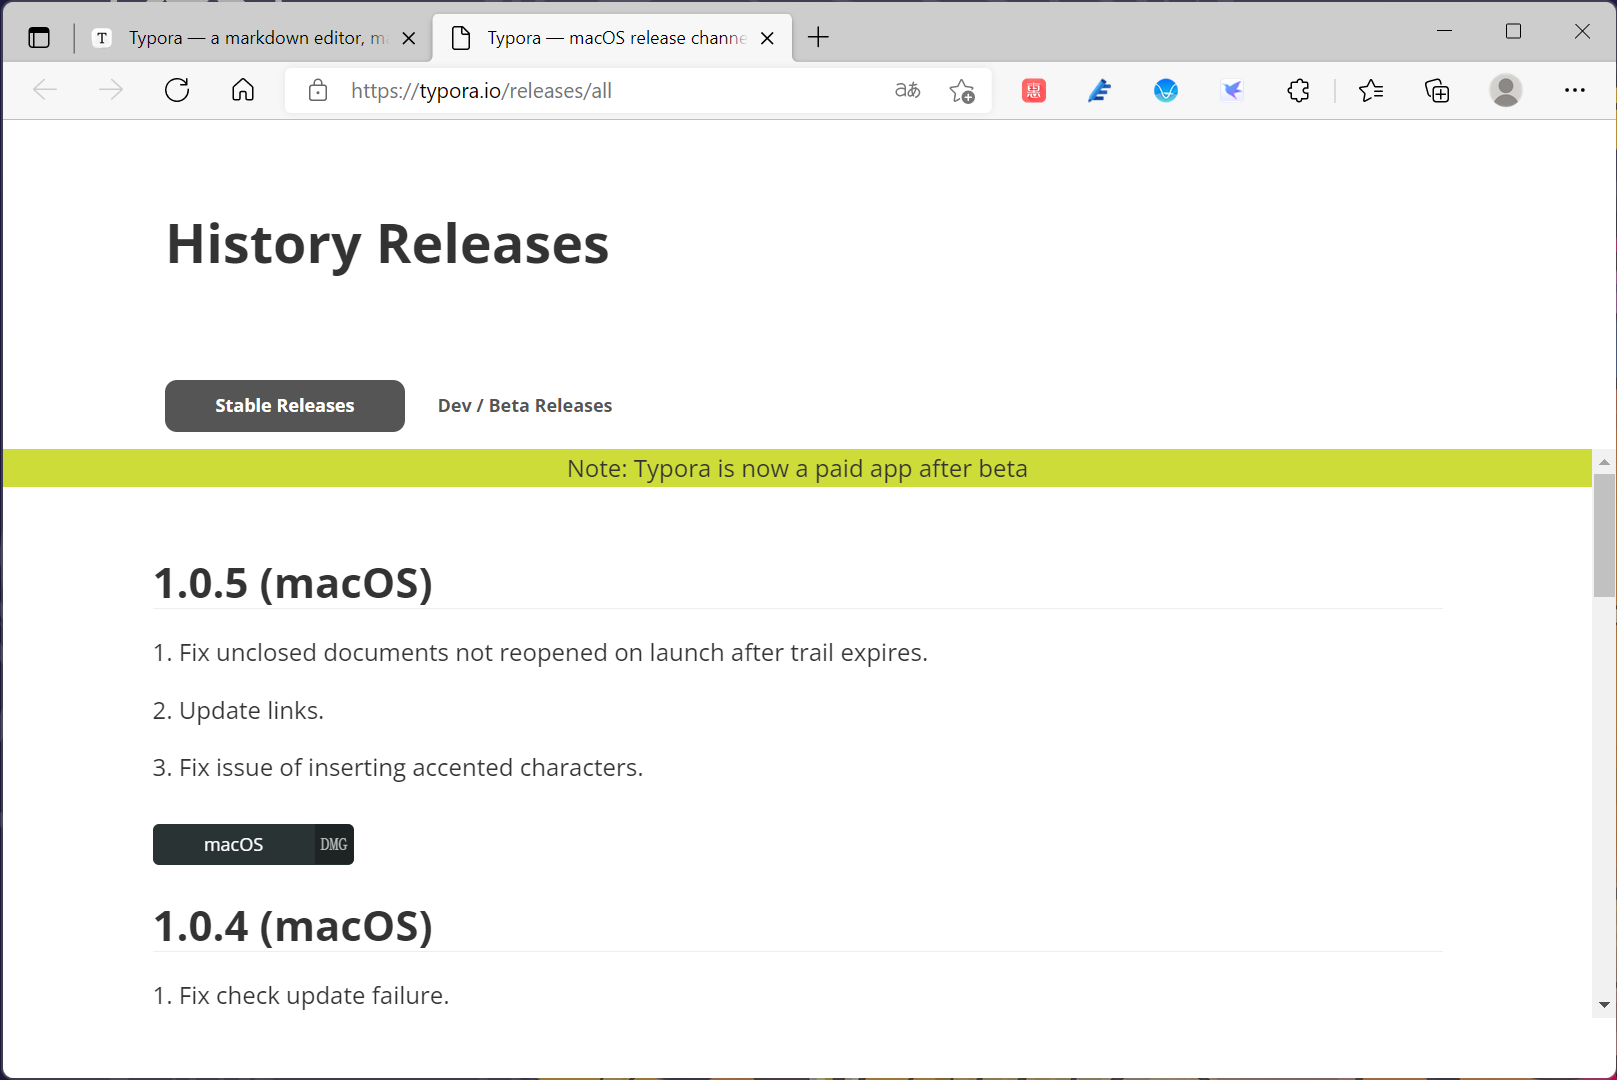Download the macOS DMG for version 1.0.5

coord(253,844)
